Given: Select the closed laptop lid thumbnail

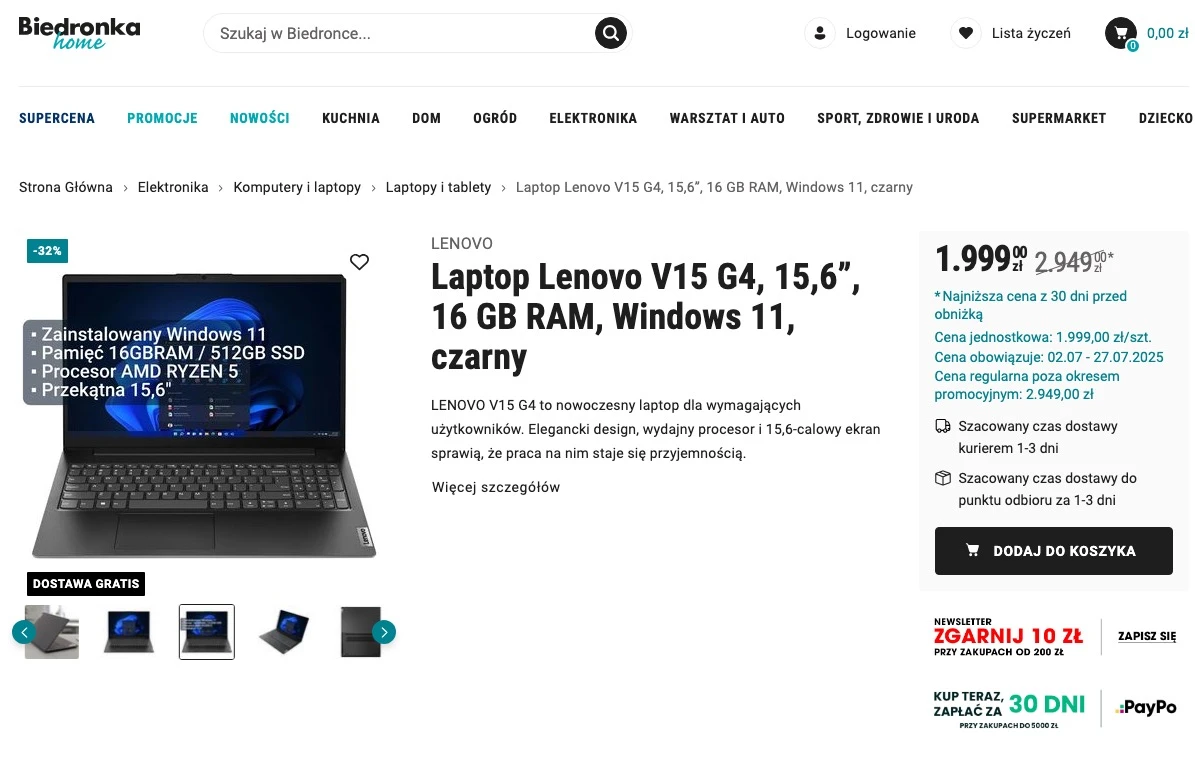Looking at the screenshot, I should [360, 632].
